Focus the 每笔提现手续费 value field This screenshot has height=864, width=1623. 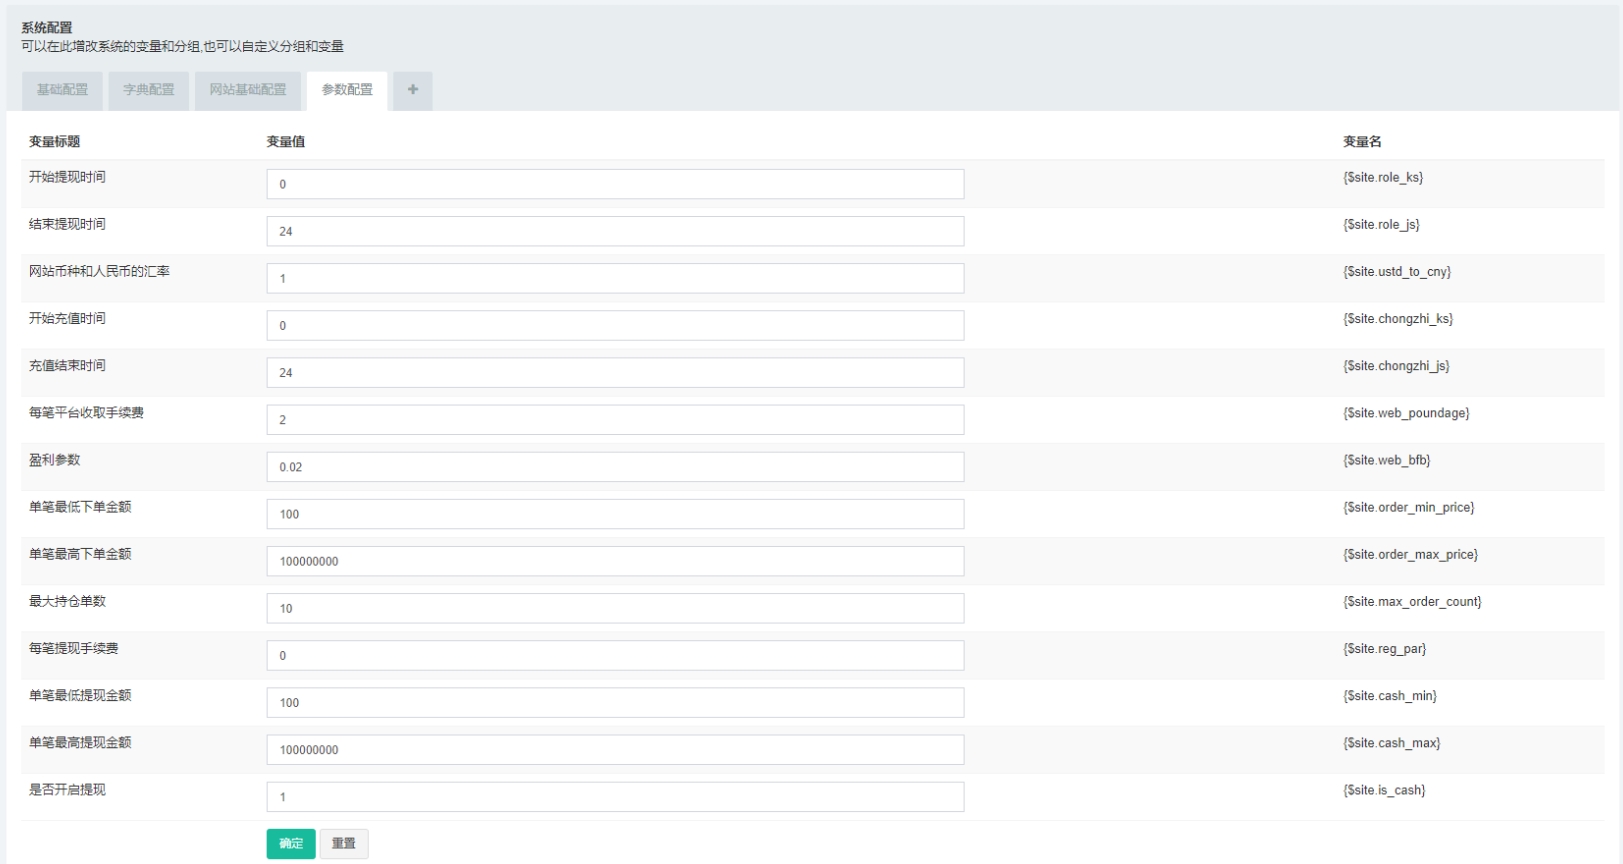[x=615, y=655]
